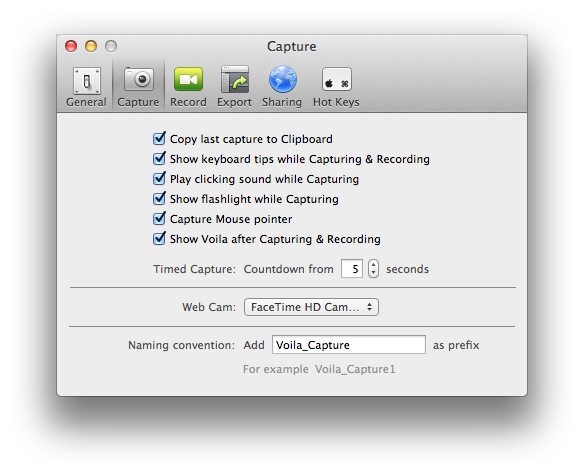Open the General preferences switch icon

87,80
